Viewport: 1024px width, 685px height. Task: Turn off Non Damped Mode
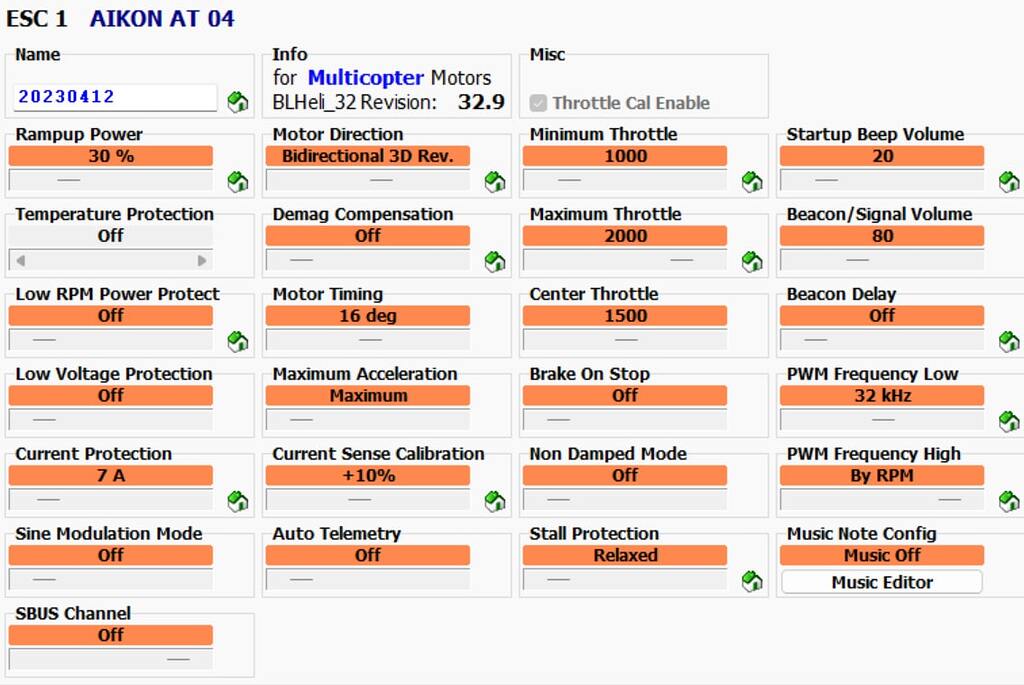click(x=625, y=476)
